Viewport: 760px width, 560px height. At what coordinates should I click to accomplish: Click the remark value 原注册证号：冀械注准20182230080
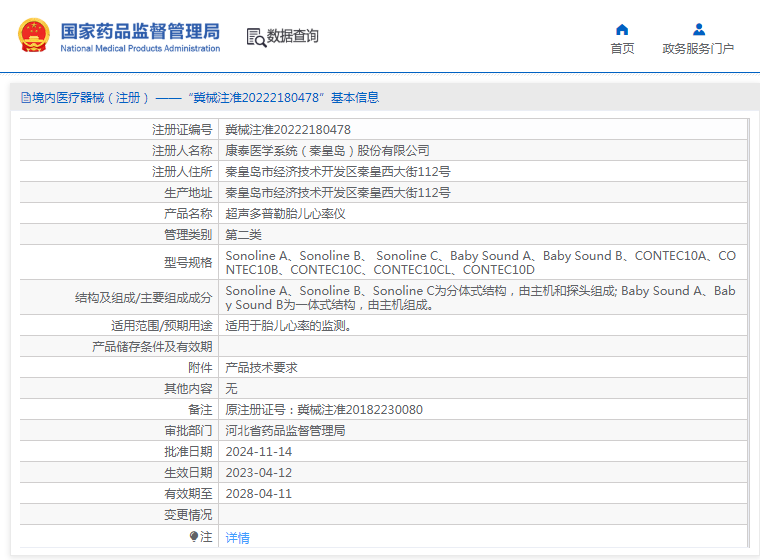tap(324, 410)
